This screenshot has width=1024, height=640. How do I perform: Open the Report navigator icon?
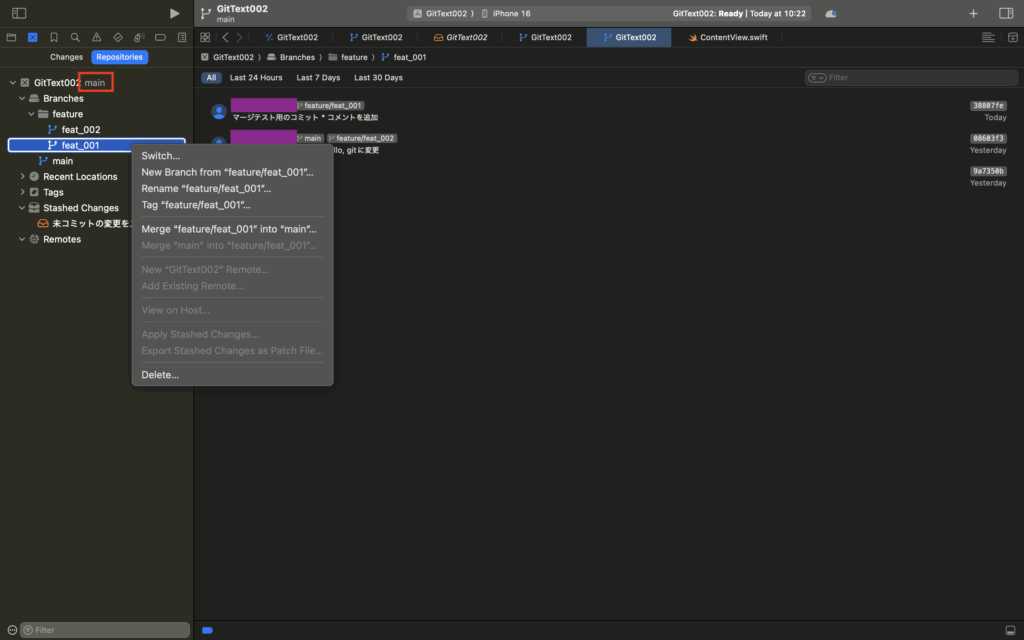(x=182, y=37)
